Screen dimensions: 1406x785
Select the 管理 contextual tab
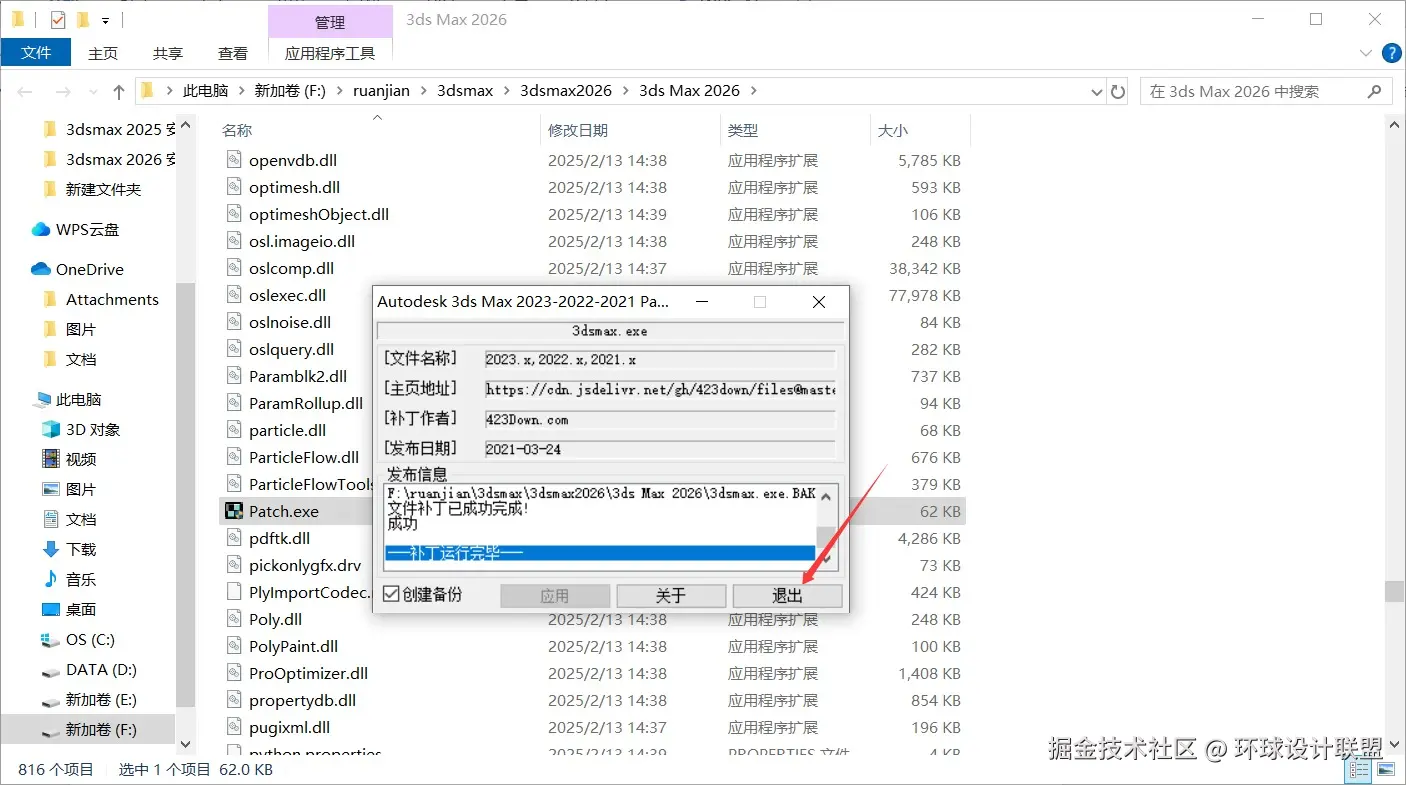[330, 22]
